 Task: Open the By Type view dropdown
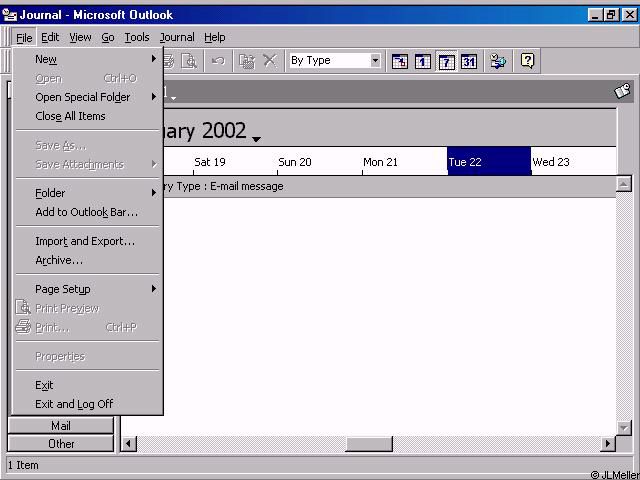(x=375, y=61)
